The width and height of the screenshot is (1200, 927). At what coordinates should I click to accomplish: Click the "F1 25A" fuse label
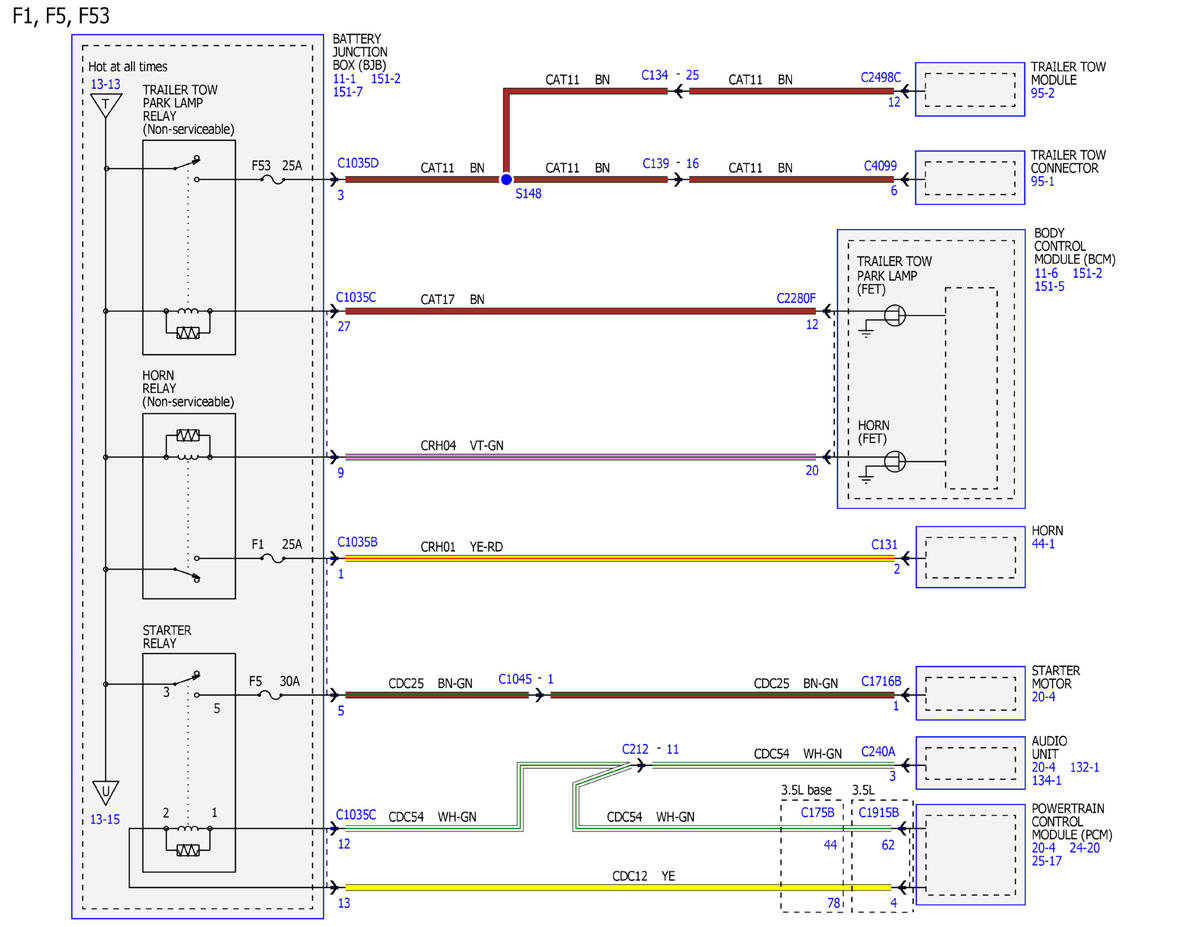[x=276, y=544]
